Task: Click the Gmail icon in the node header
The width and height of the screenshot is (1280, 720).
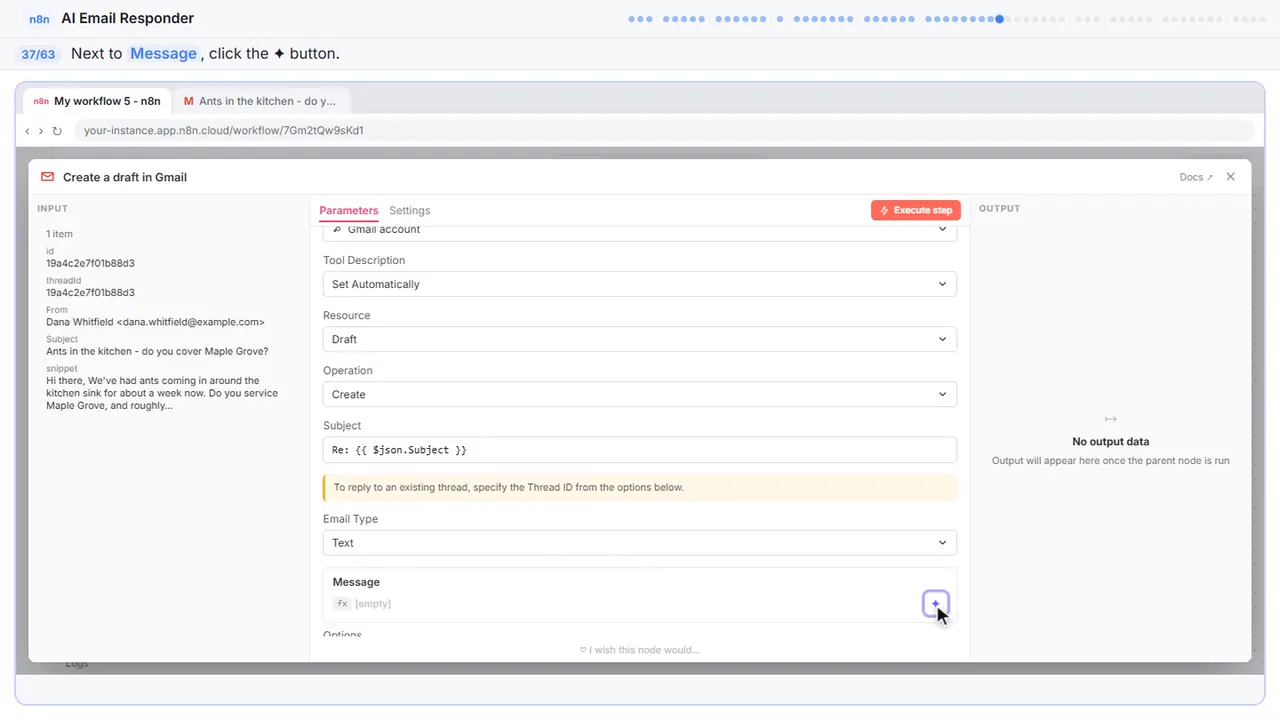Action: click(x=47, y=177)
